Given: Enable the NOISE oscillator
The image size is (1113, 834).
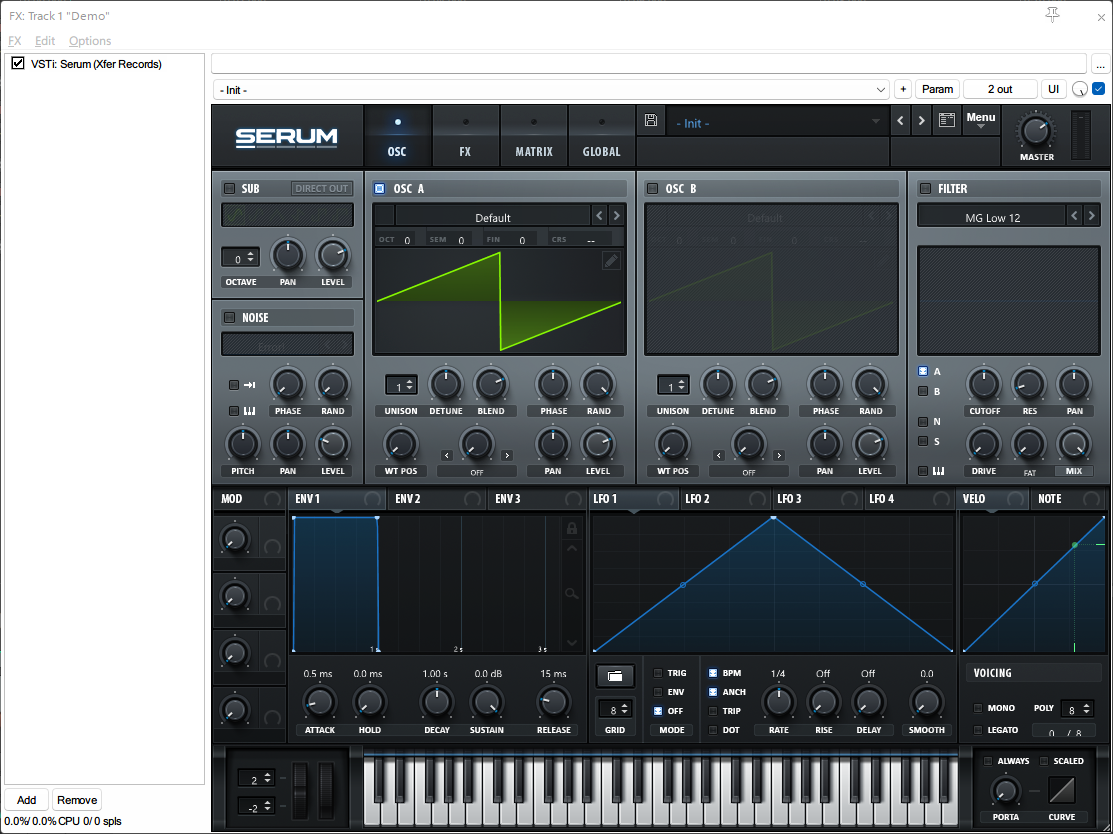Looking at the screenshot, I should point(229,317).
